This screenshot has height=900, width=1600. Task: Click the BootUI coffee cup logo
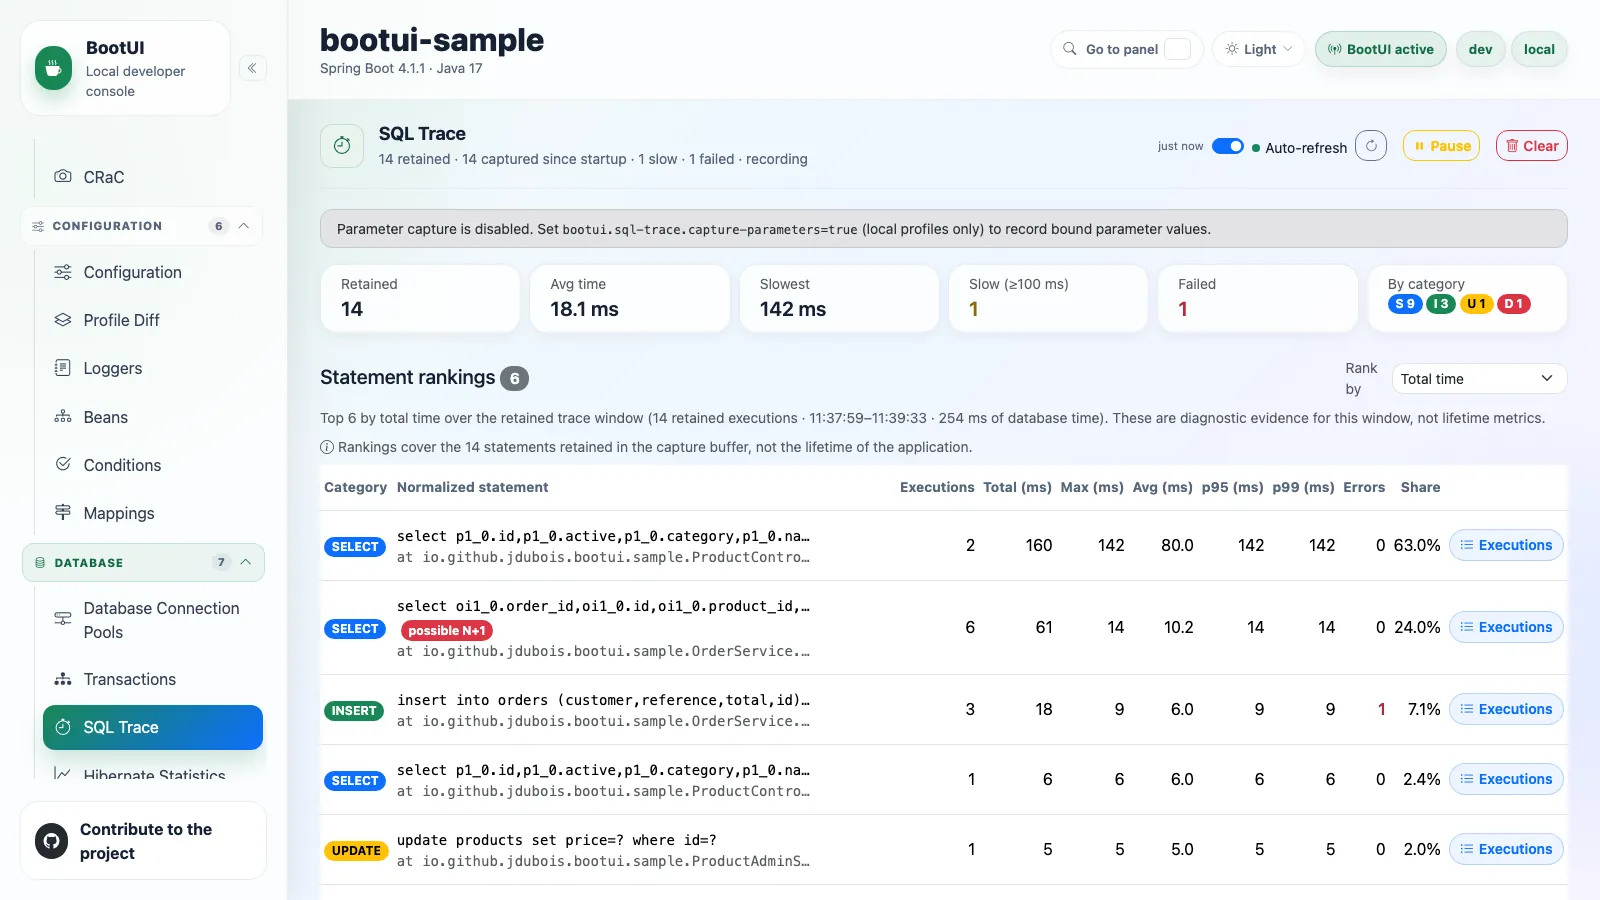(54, 69)
